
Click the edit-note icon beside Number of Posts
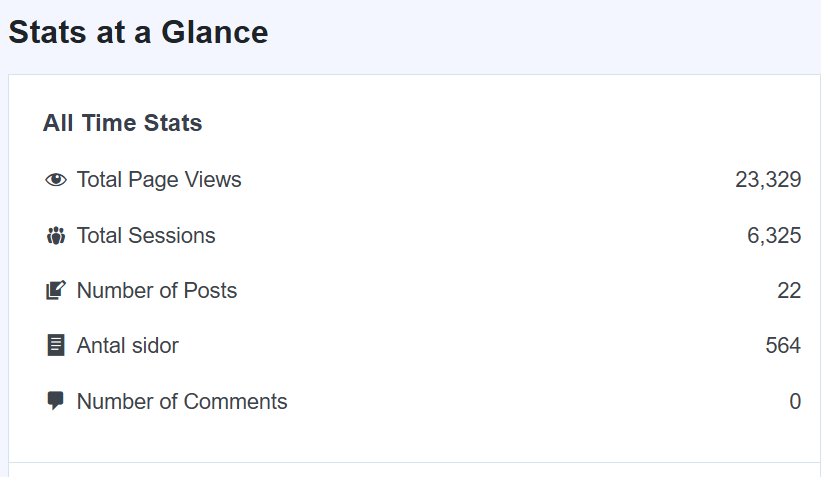point(56,291)
